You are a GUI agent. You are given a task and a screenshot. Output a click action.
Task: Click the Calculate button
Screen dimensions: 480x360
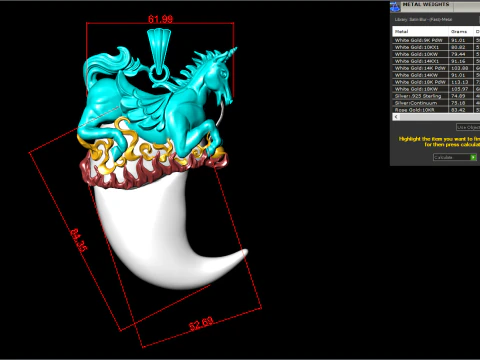coord(455,157)
